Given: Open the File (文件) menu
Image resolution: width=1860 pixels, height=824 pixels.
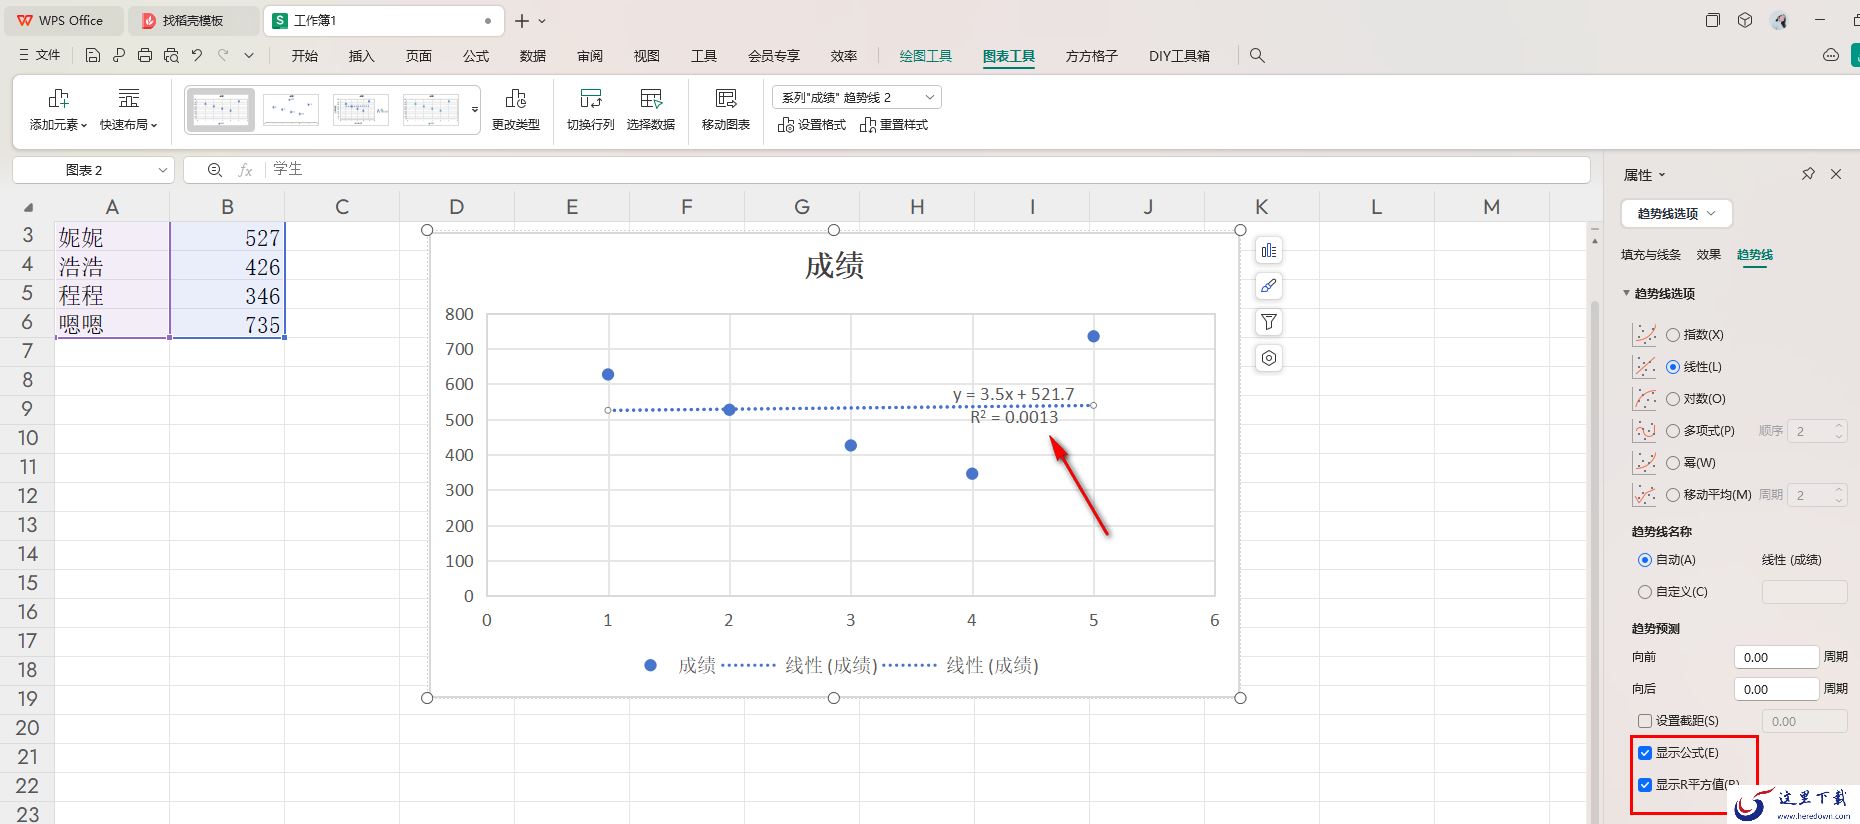Looking at the screenshot, I should 40,56.
